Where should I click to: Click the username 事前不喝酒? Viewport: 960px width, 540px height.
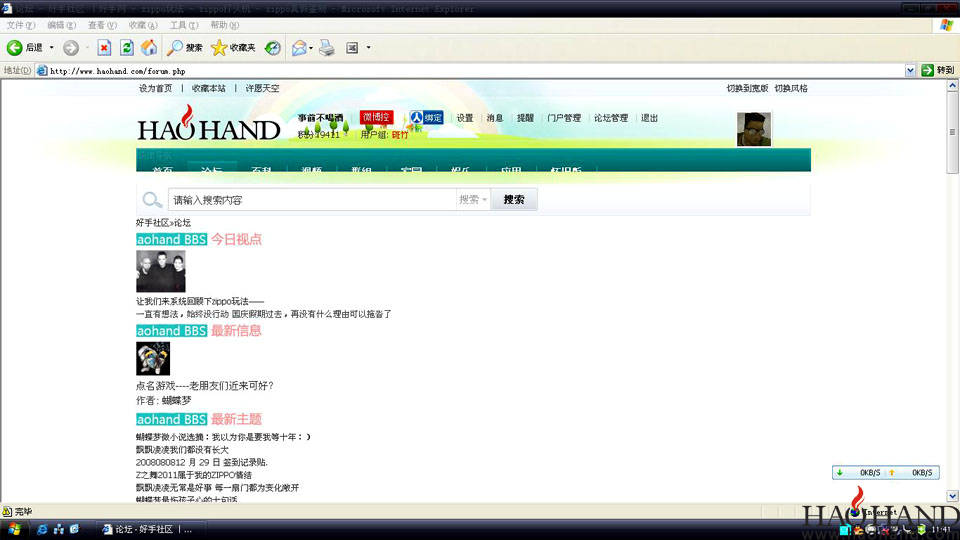[x=320, y=118]
